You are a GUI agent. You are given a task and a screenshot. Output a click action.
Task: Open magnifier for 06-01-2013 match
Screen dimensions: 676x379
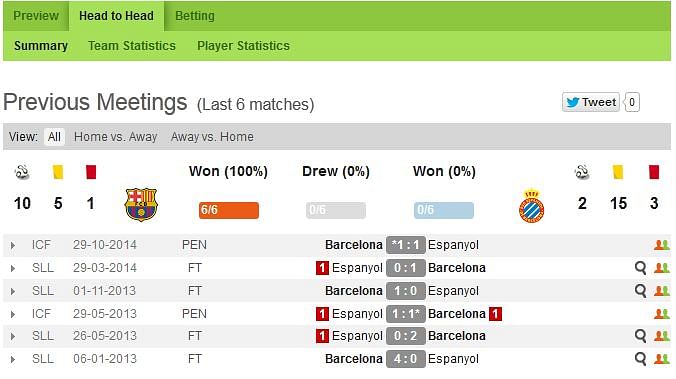pos(640,359)
